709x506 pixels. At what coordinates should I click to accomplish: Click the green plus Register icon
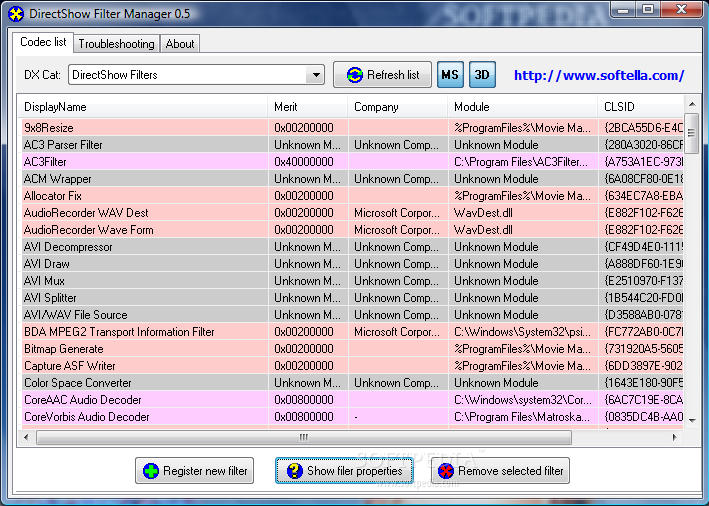coord(151,471)
